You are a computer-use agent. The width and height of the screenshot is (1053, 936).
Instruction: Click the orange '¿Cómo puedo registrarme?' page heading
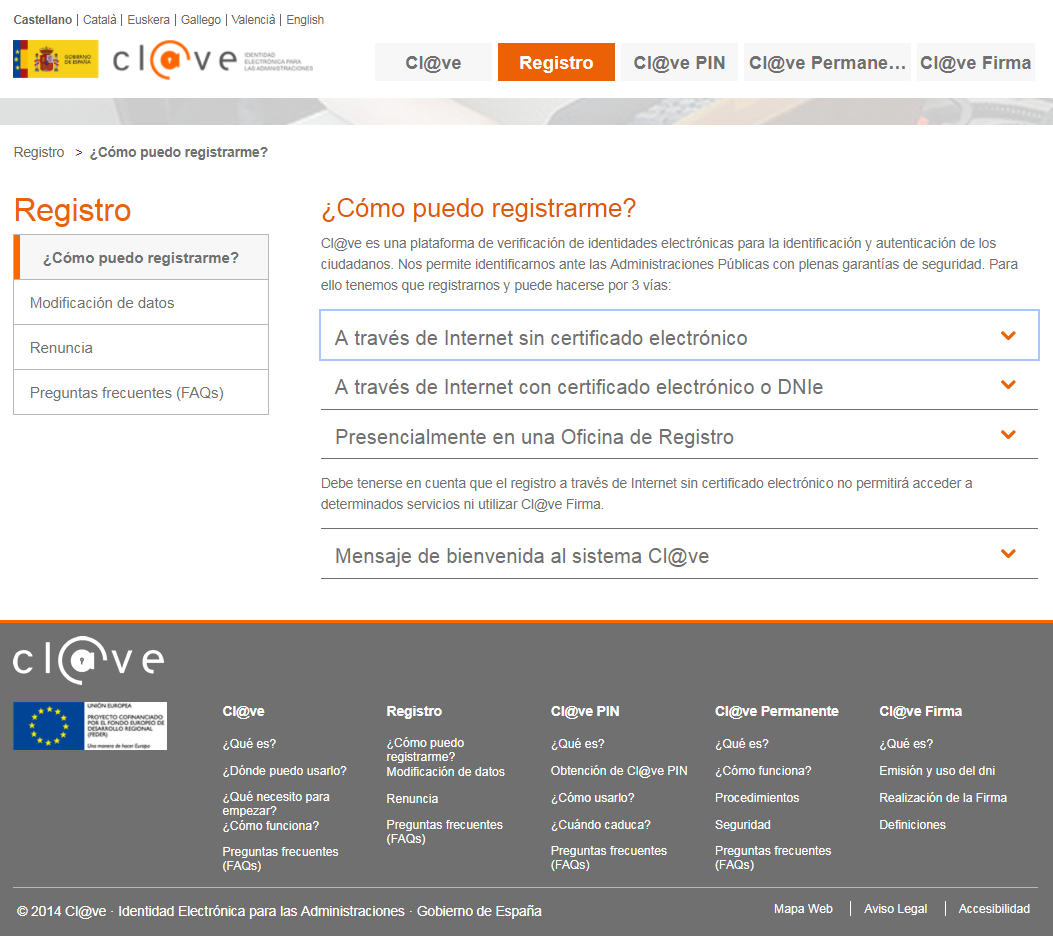[478, 208]
